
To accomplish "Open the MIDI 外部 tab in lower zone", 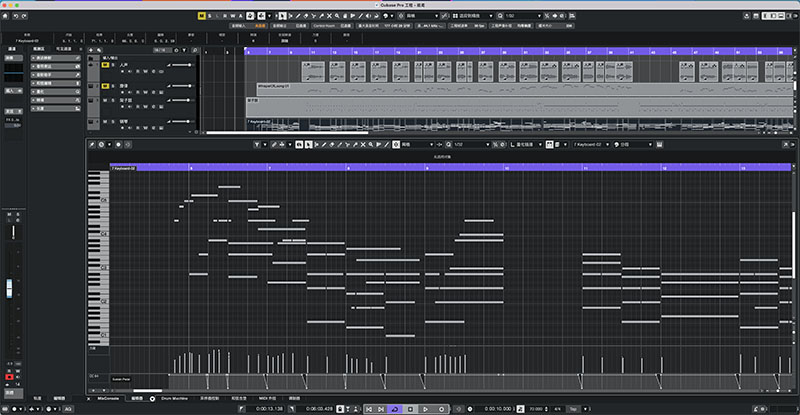I will (x=267, y=398).
